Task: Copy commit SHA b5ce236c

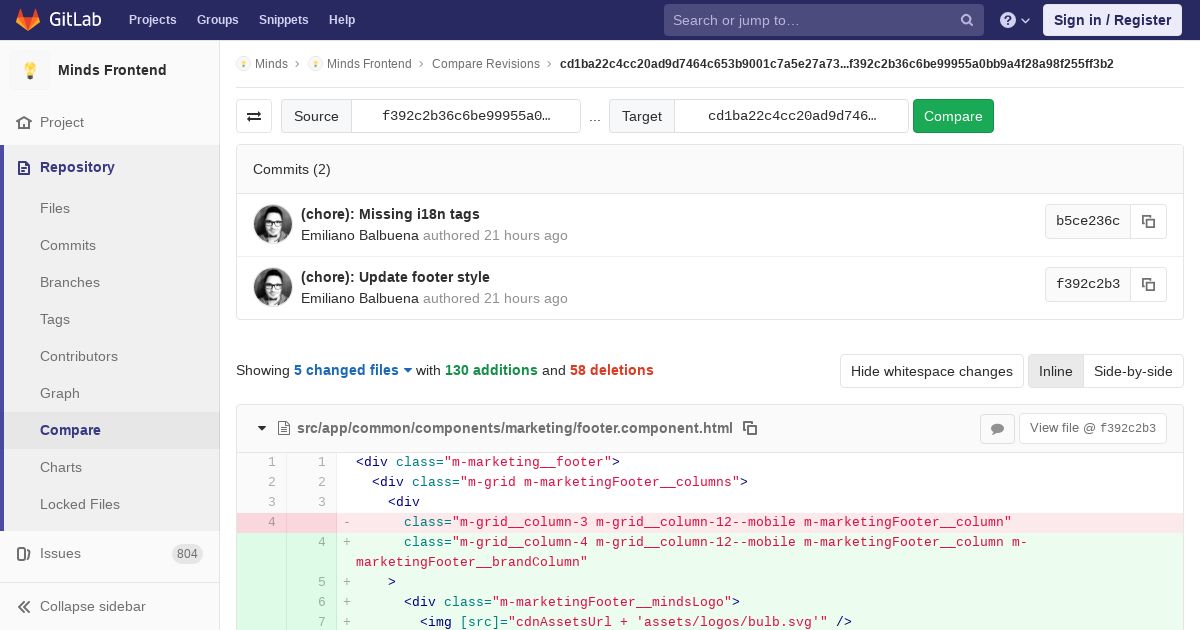Action: point(1148,221)
